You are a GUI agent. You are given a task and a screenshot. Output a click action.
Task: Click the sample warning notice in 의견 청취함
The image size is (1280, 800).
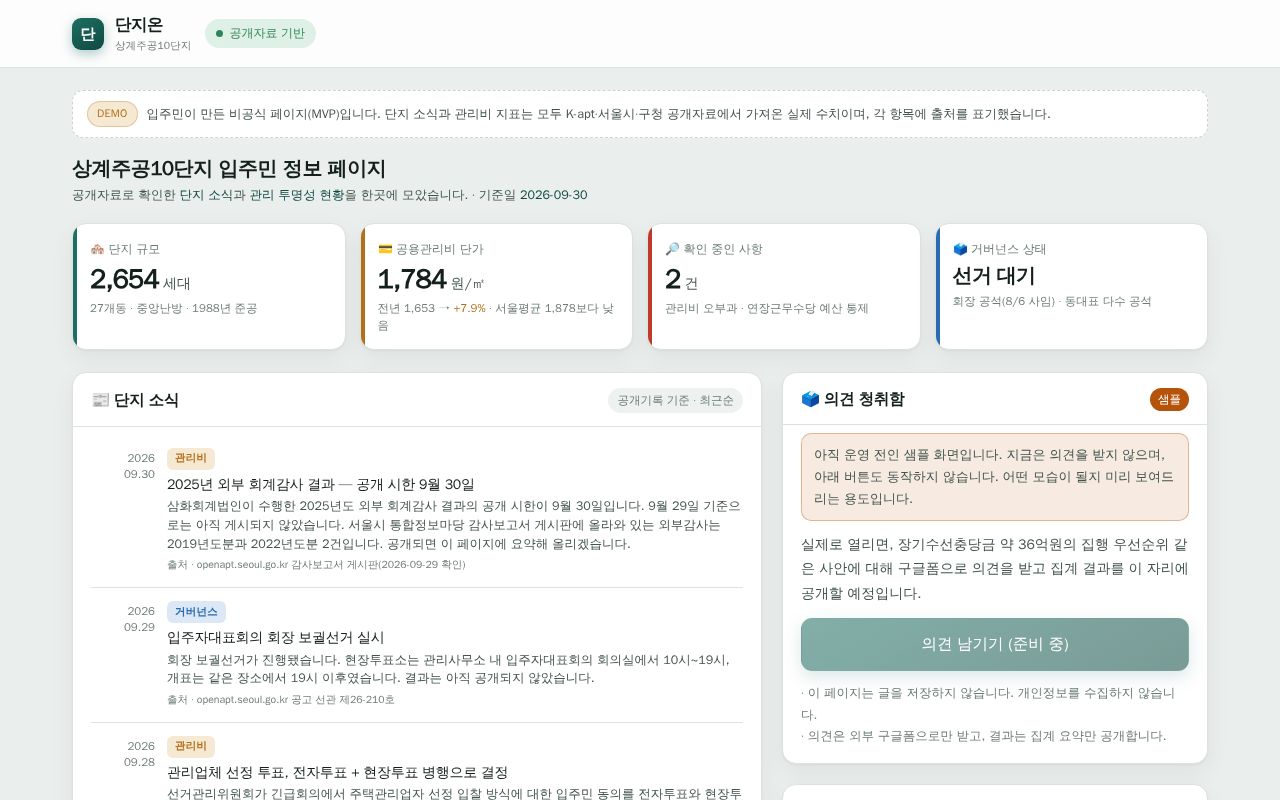(x=995, y=477)
